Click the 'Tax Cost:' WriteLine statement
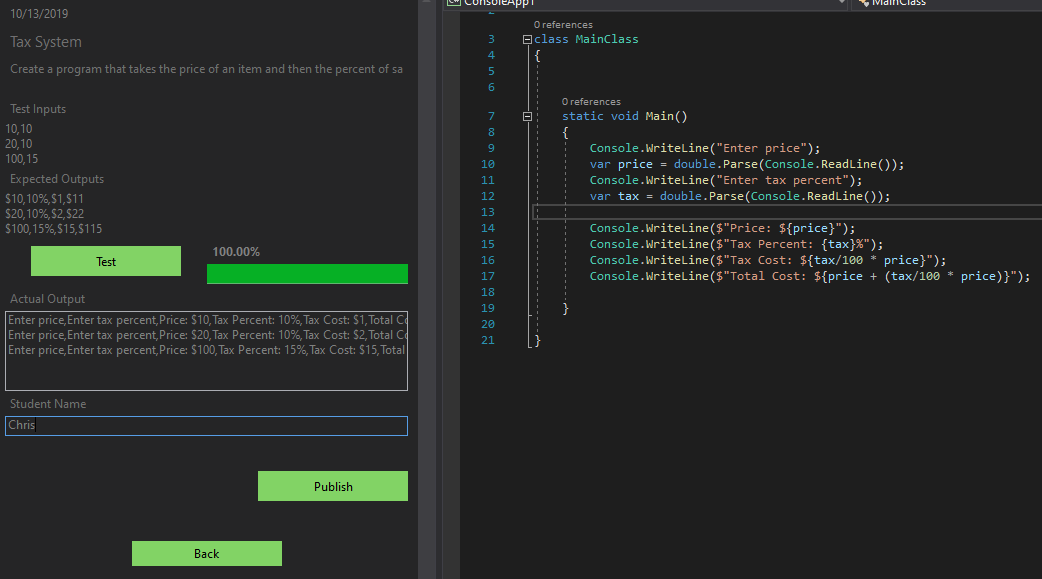 768,260
